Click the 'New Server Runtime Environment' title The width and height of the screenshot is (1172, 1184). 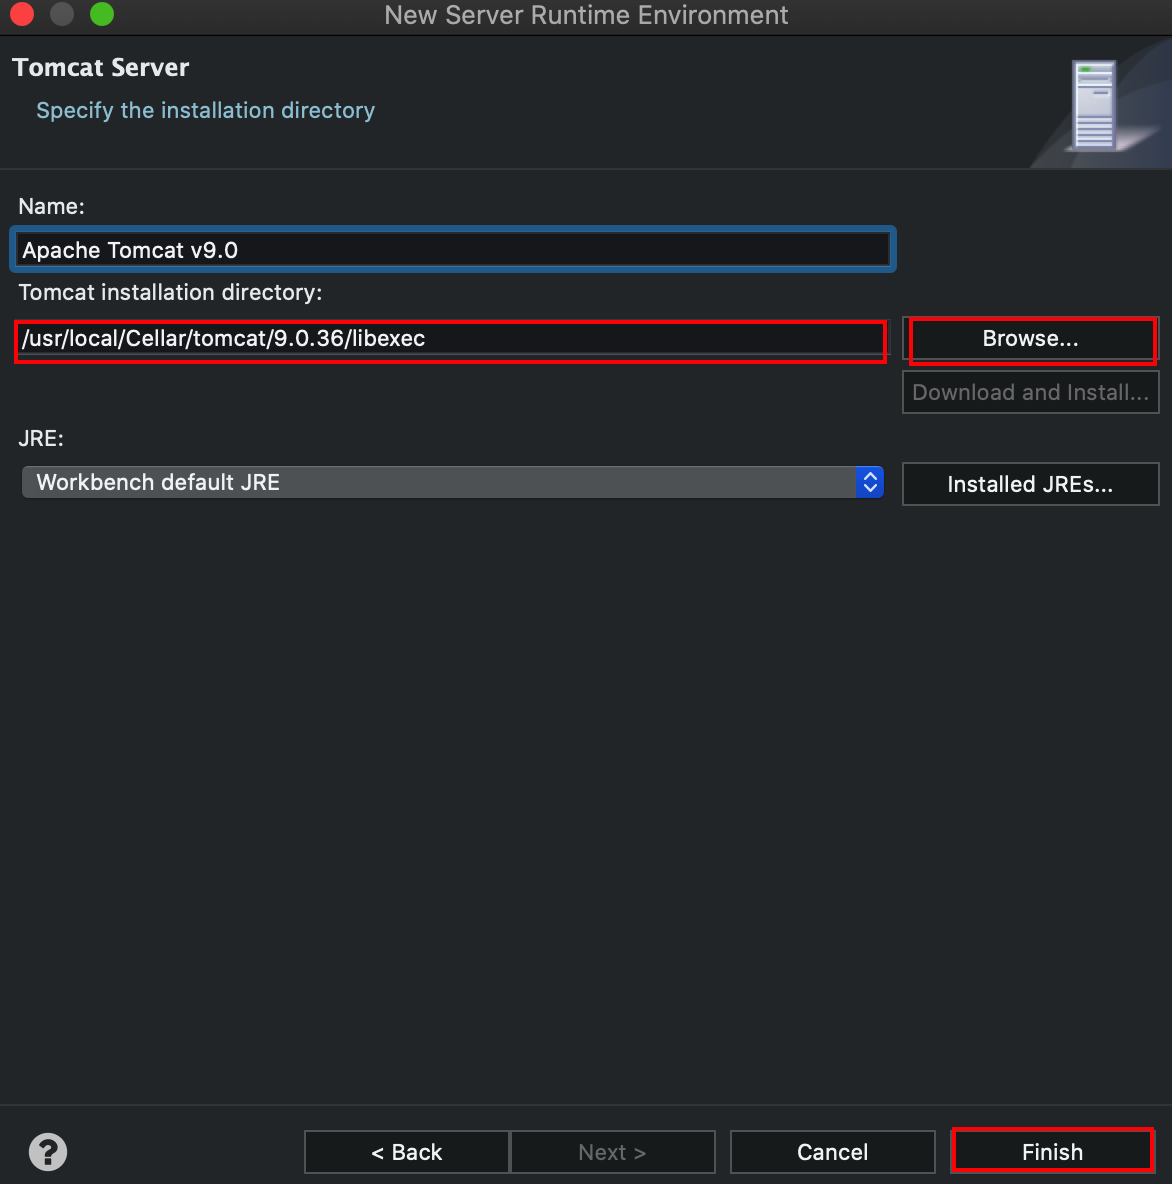click(x=586, y=15)
